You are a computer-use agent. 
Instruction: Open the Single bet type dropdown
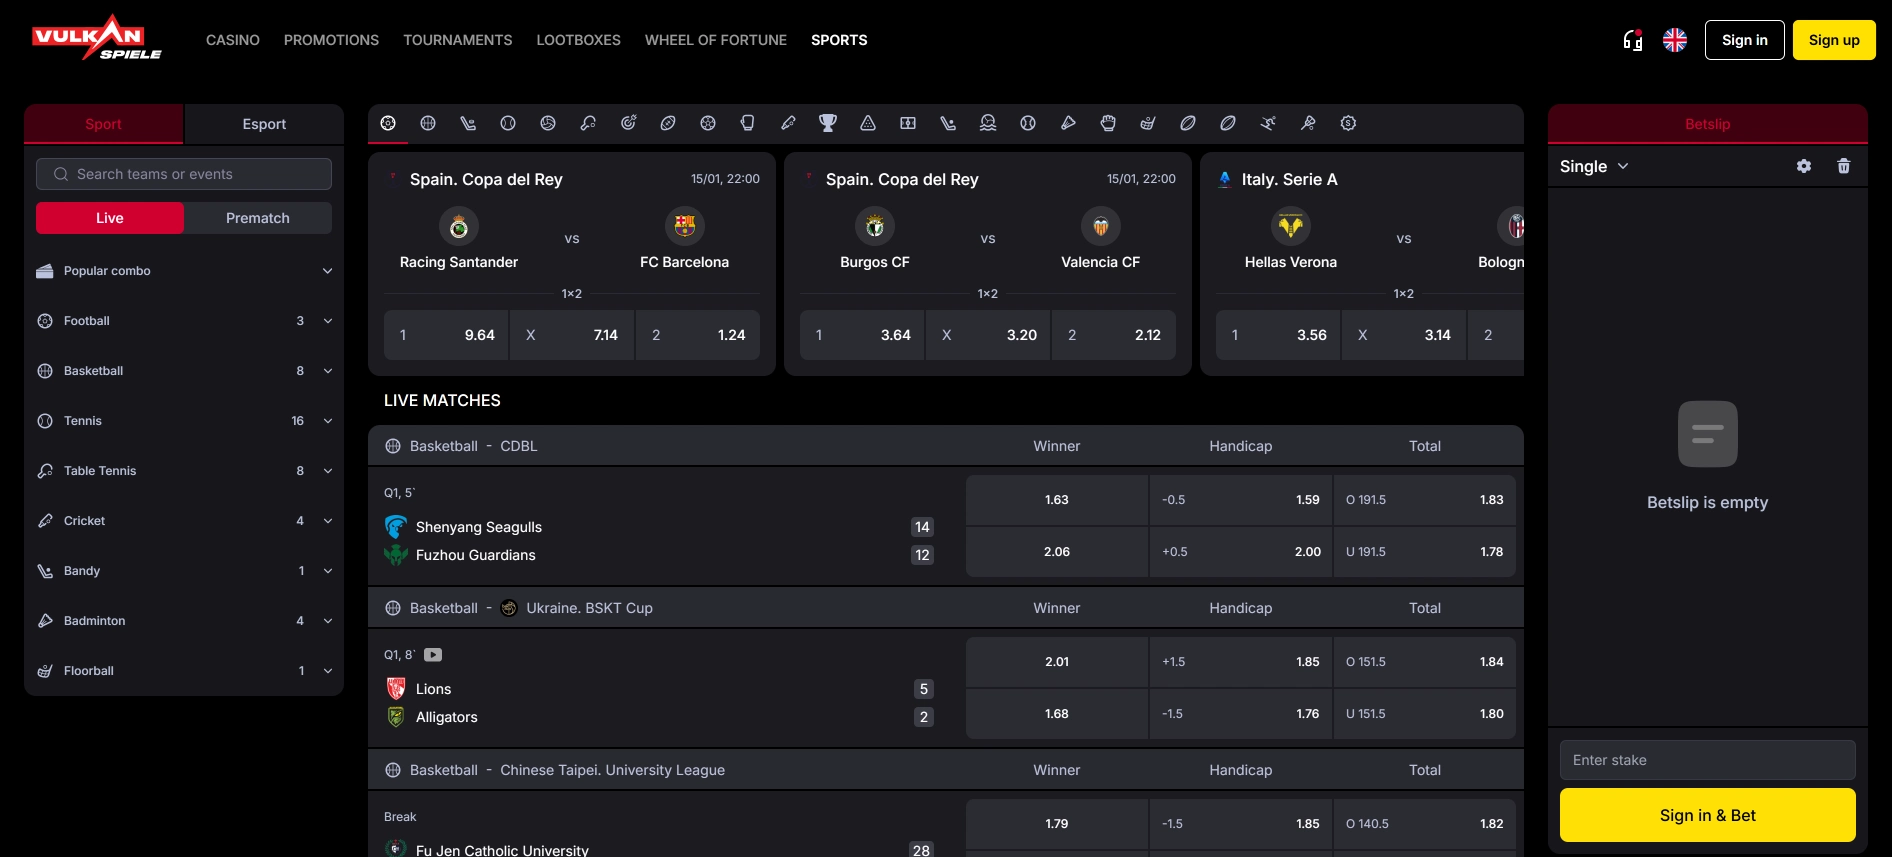[x=1594, y=166]
